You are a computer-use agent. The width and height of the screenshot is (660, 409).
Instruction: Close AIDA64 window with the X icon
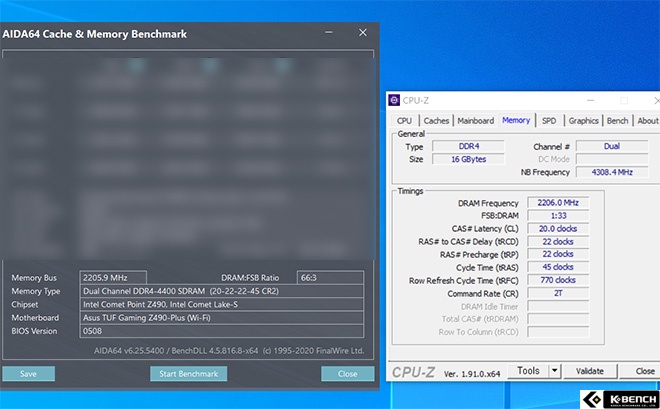pos(363,32)
